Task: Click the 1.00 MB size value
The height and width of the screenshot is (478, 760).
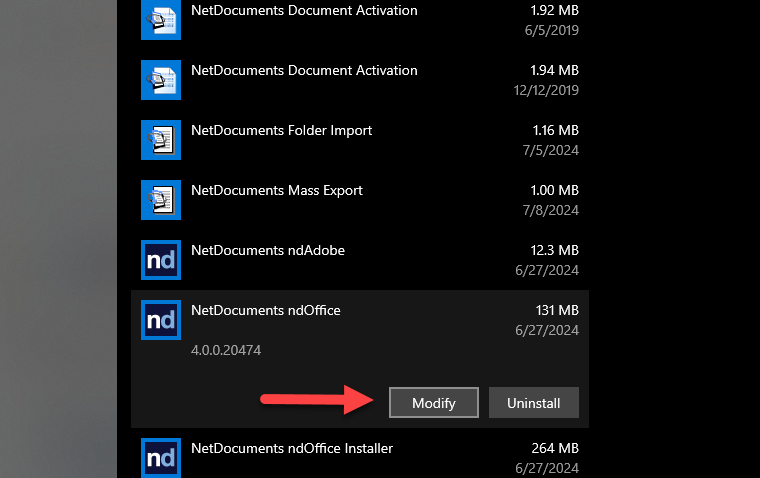Action: pyautogui.click(x=554, y=190)
